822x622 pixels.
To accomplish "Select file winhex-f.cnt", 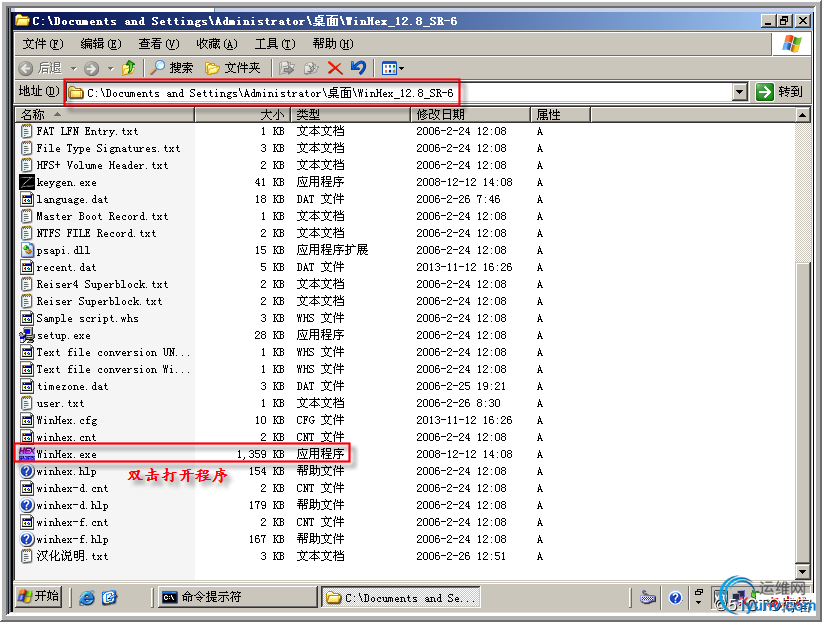I will point(72,522).
